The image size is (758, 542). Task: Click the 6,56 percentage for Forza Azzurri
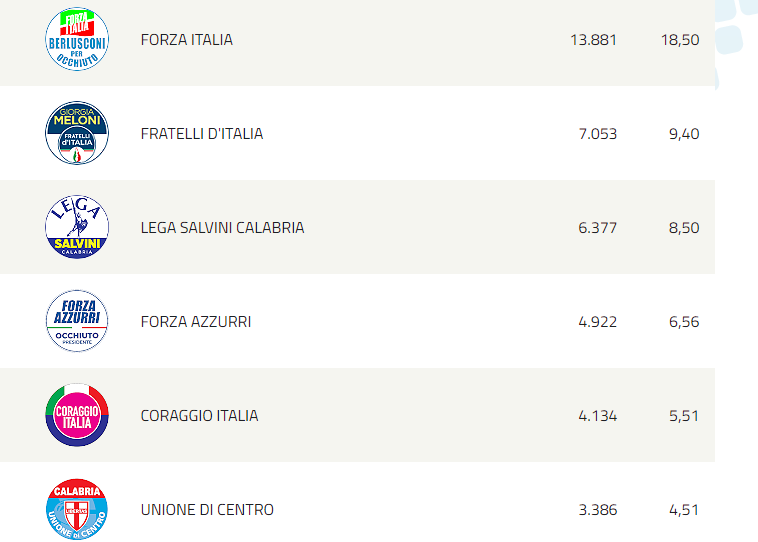(x=684, y=322)
